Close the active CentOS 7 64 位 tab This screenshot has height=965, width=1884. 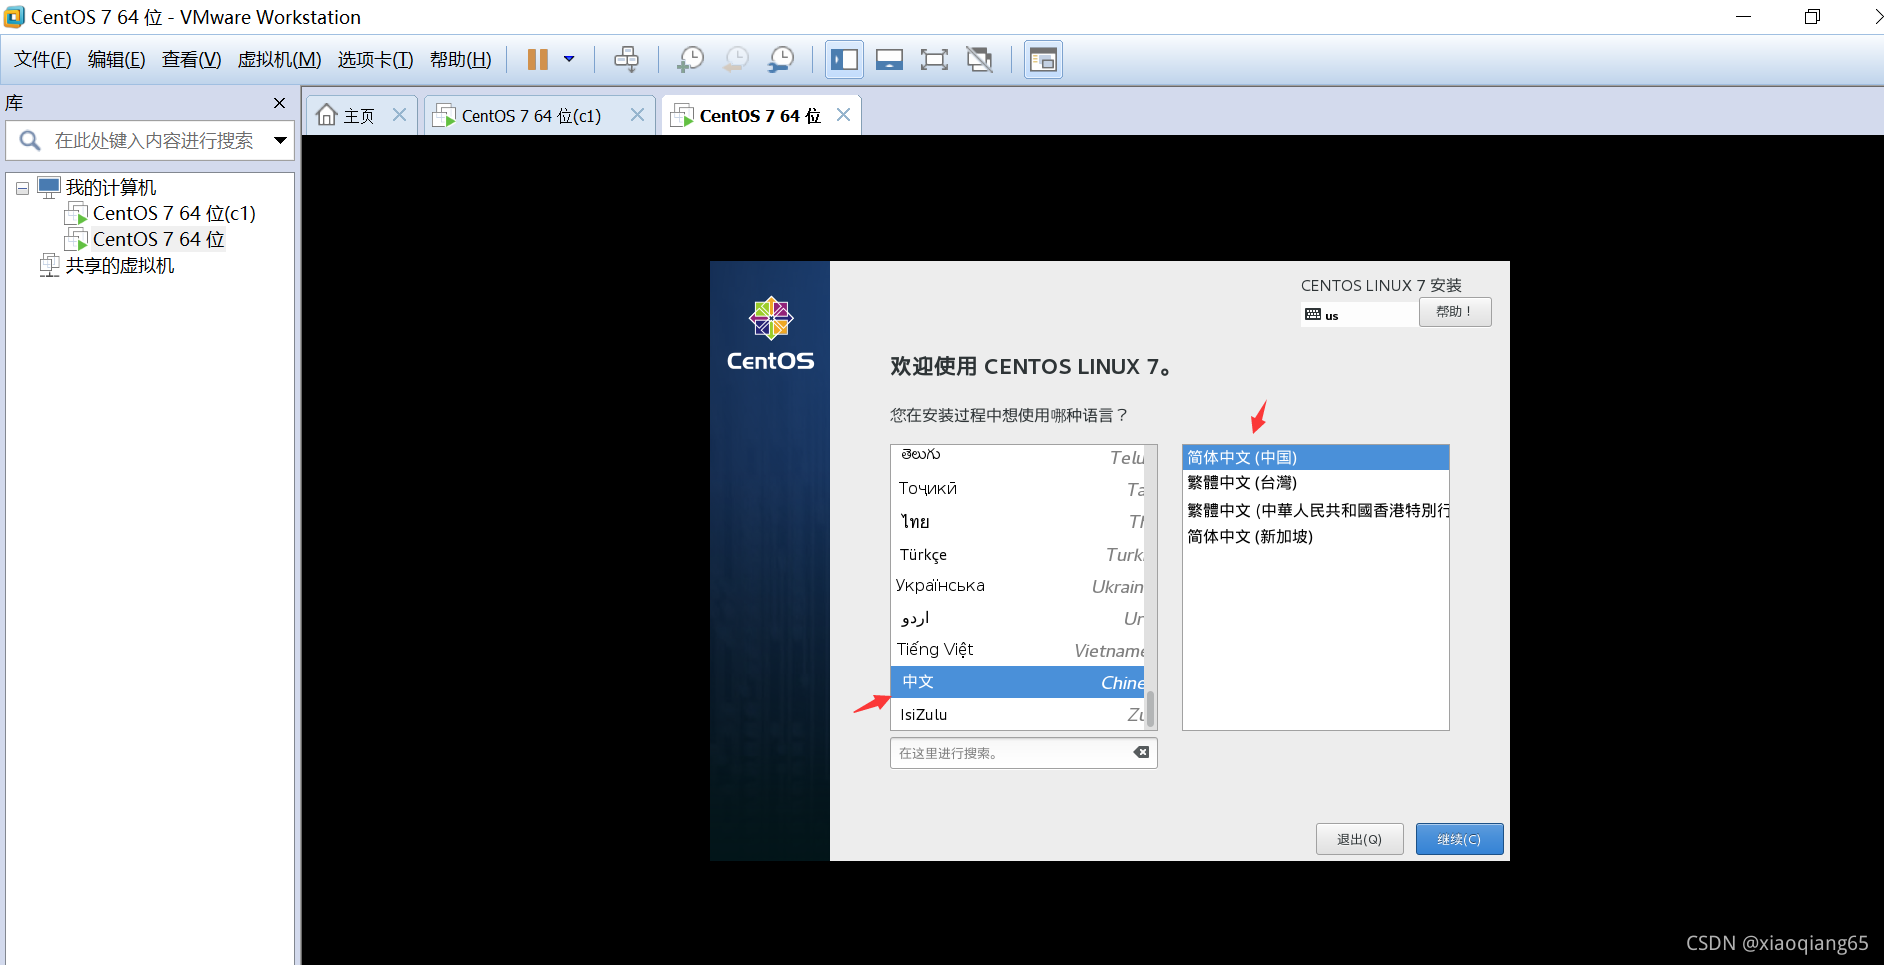(x=843, y=115)
